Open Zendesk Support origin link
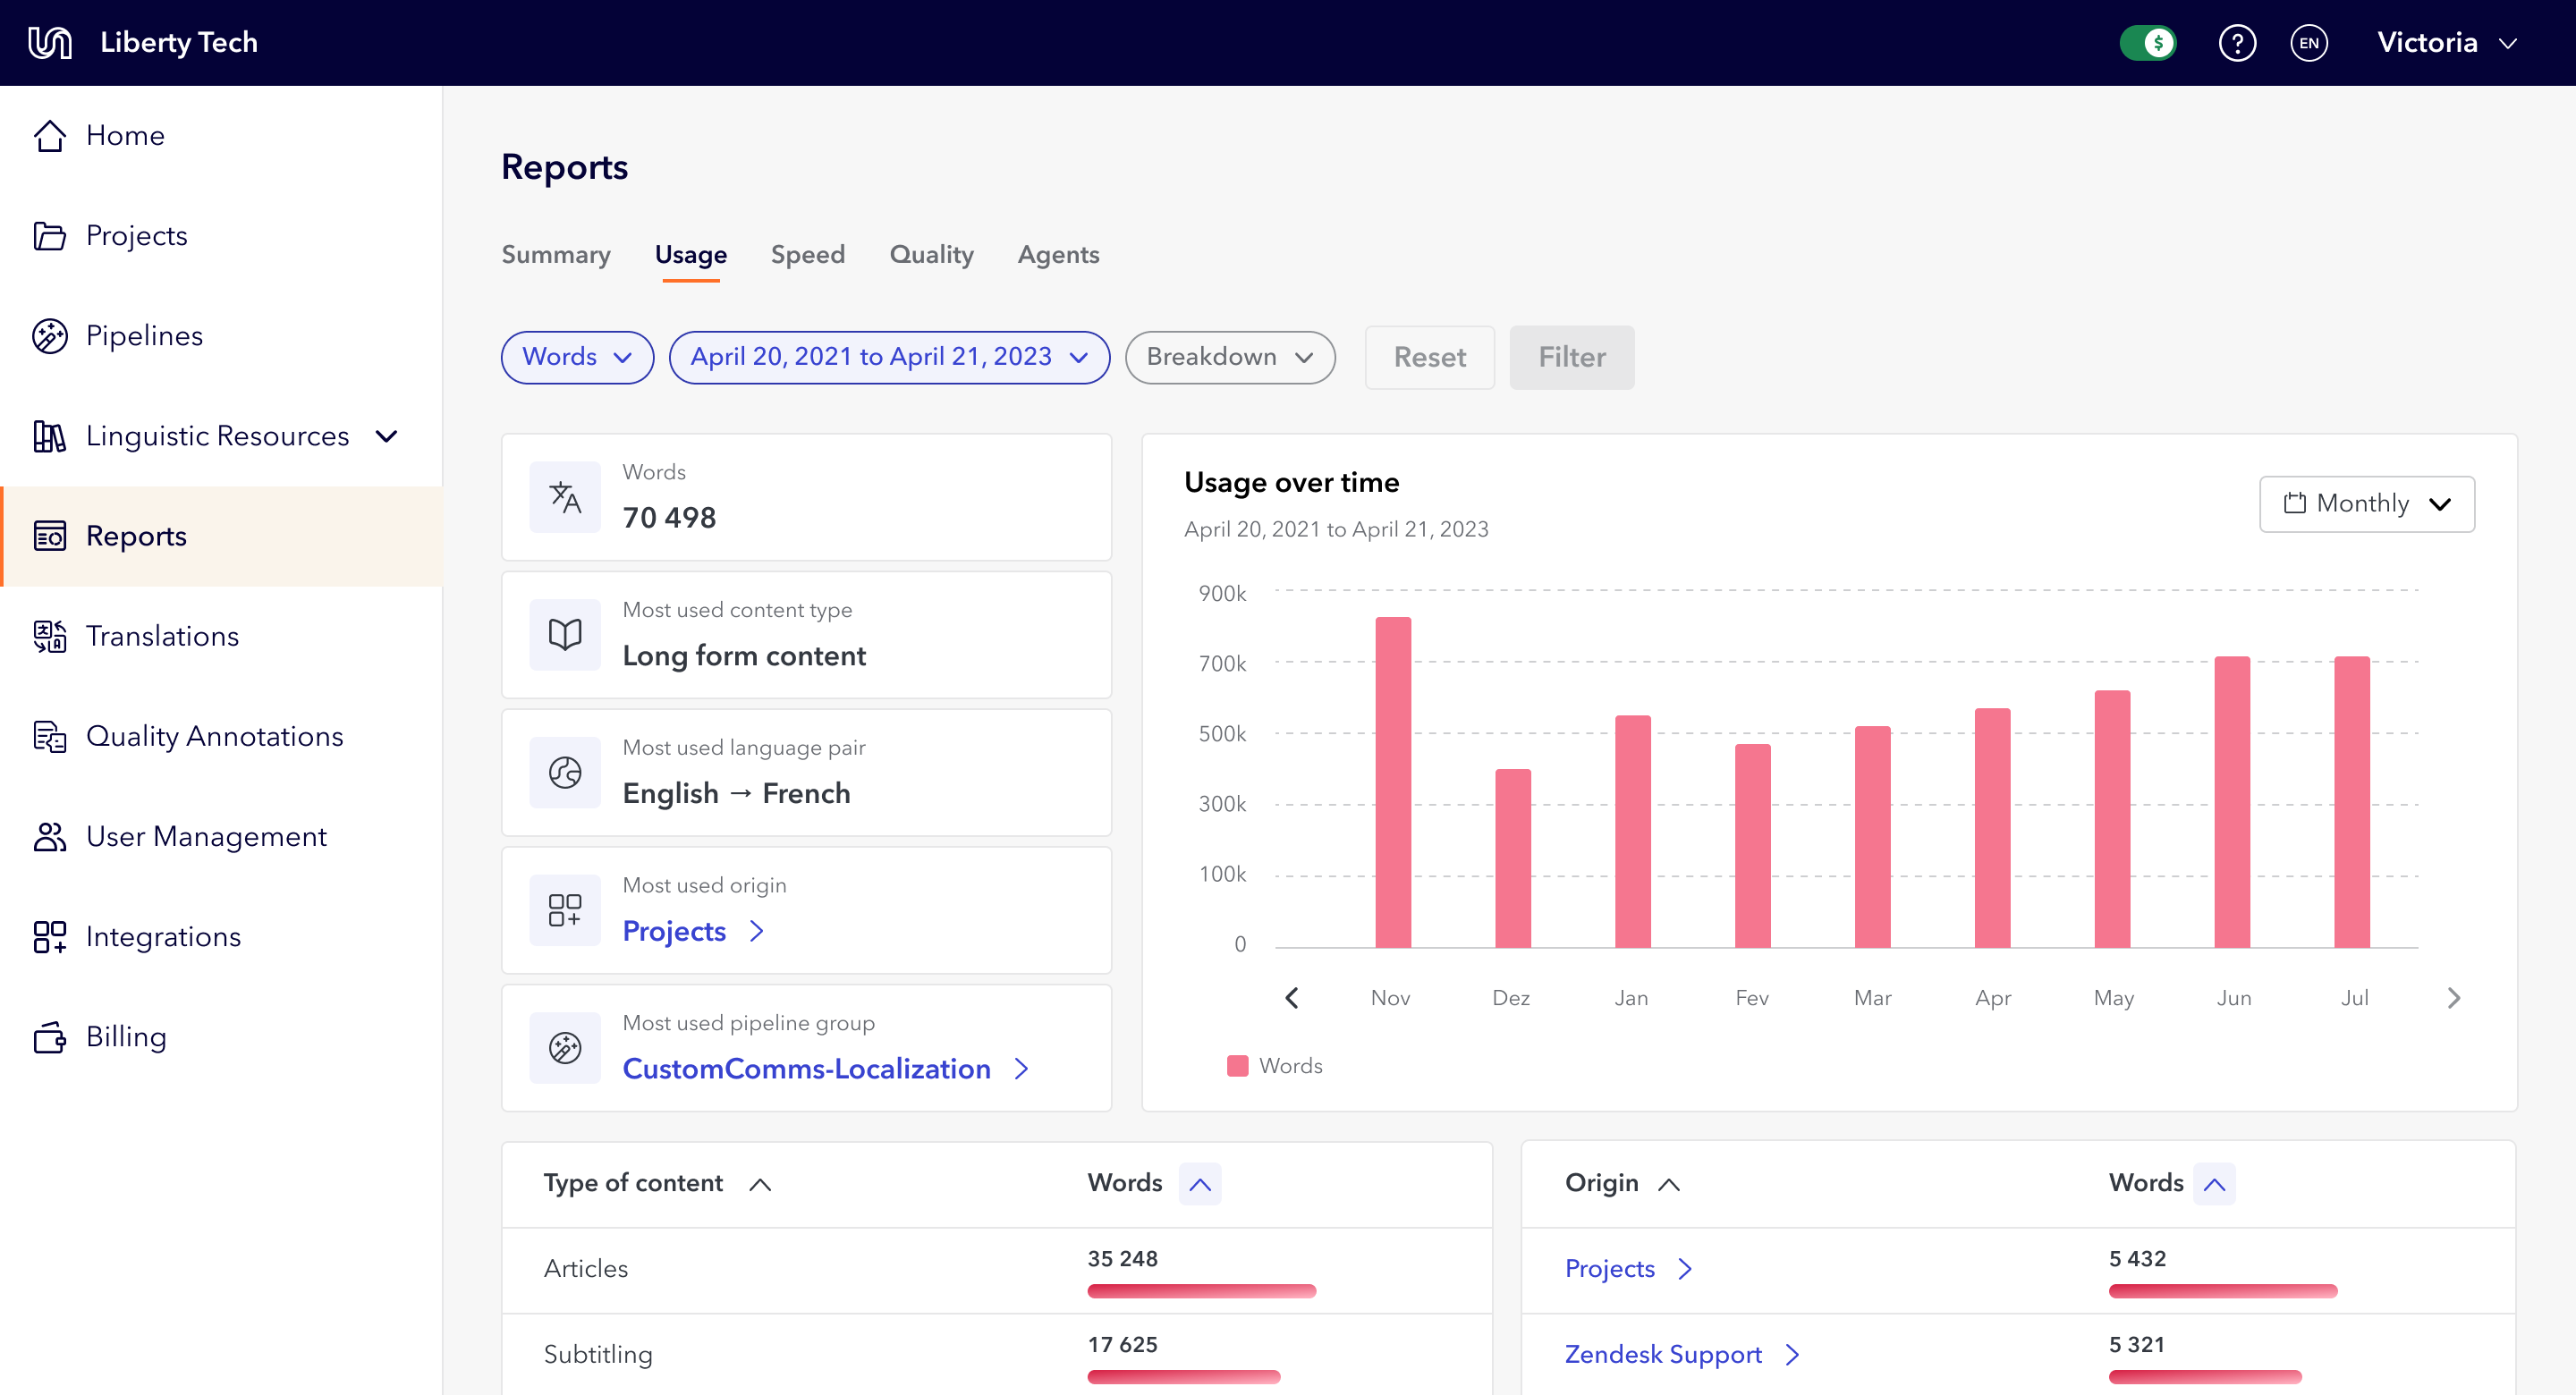 [x=1682, y=1355]
